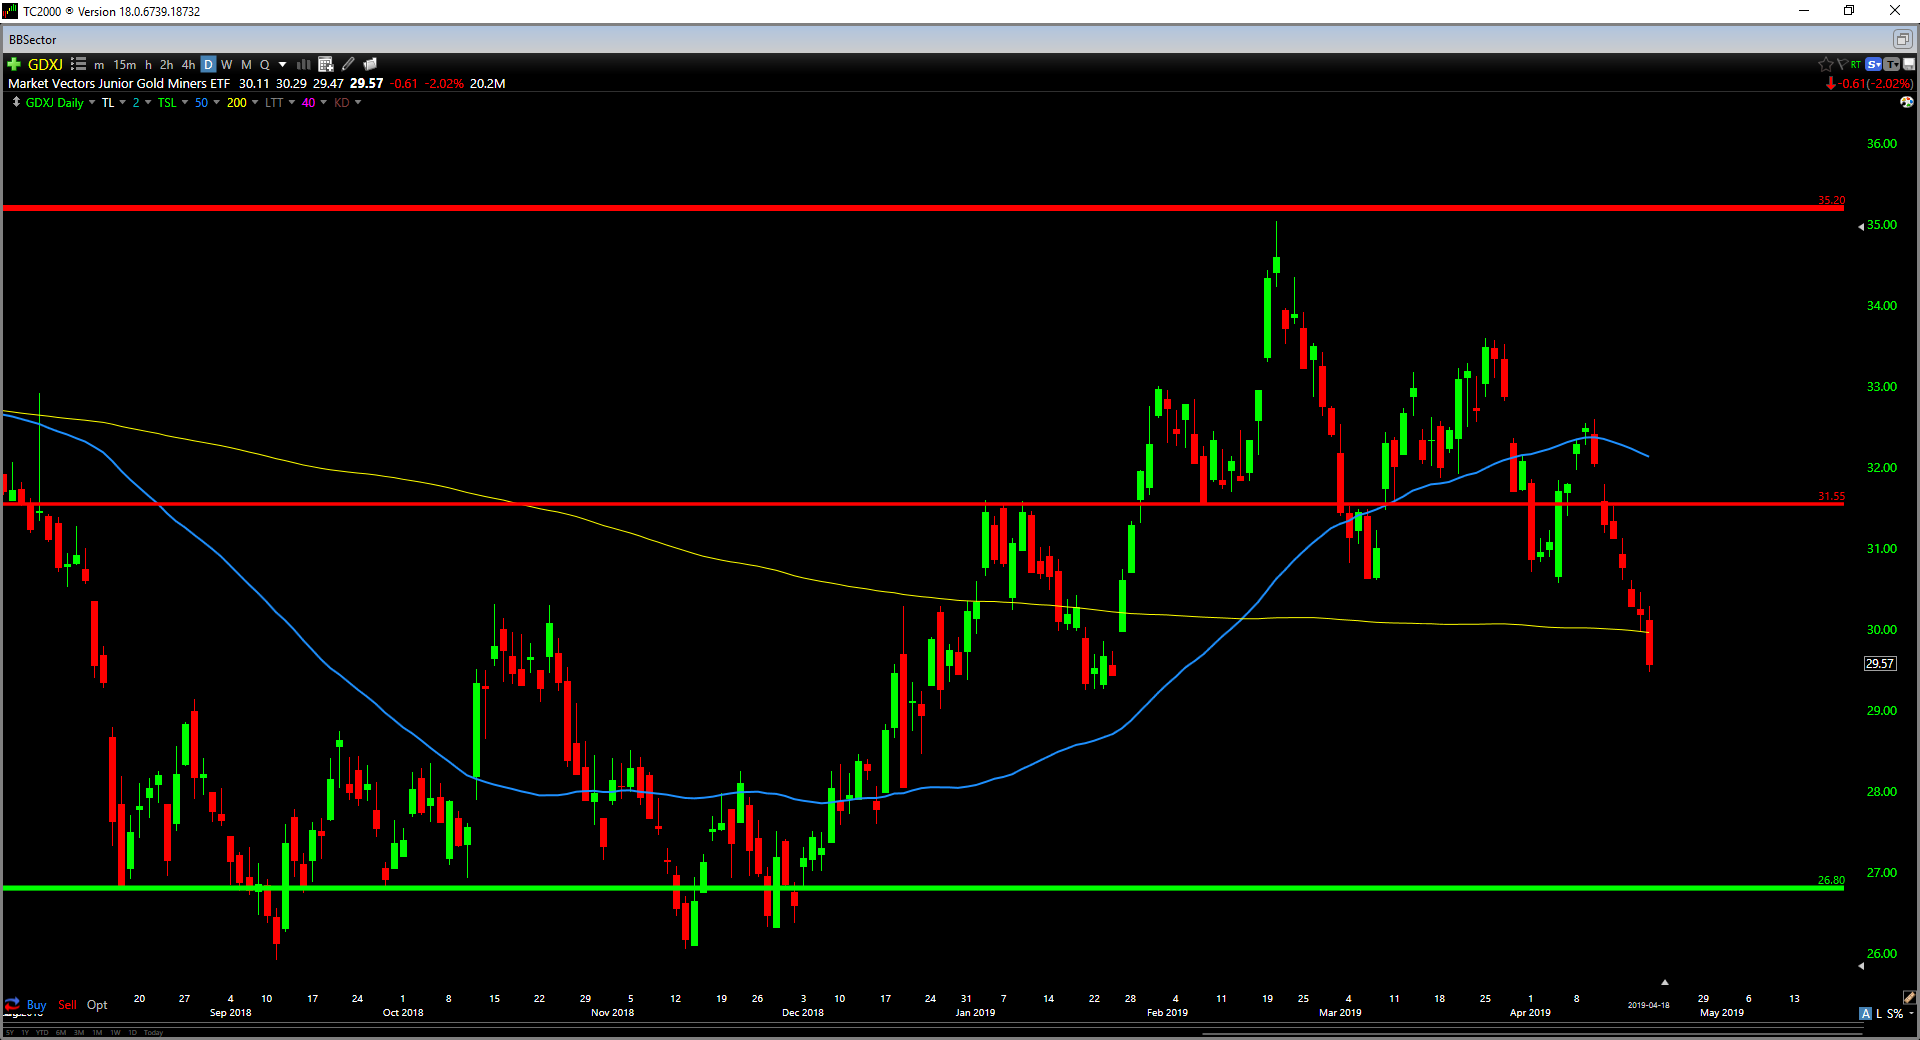Image resolution: width=1920 pixels, height=1040 pixels.
Task: Open the watchlist list icon beside GDXJ
Action: 78,64
